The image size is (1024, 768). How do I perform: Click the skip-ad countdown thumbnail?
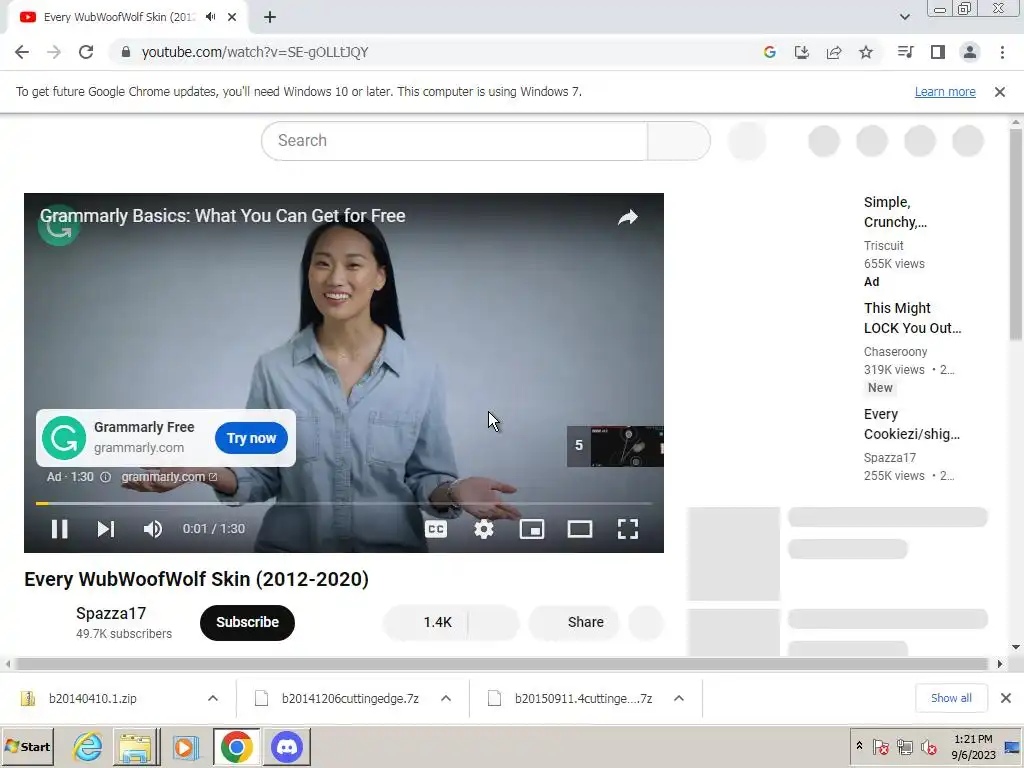click(615, 446)
